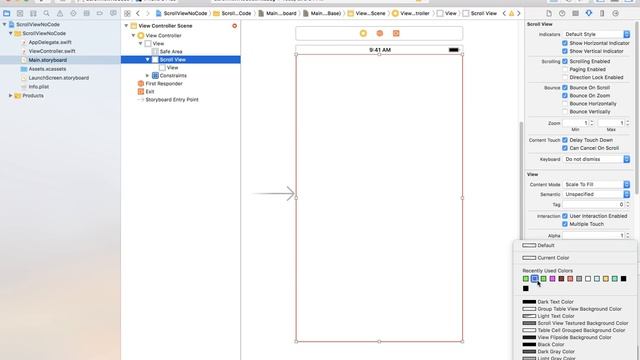Image resolution: width=640 pixels, height=360 pixels.
Task: Click the Exit icon in scene dock
Action: click(396, 33)
